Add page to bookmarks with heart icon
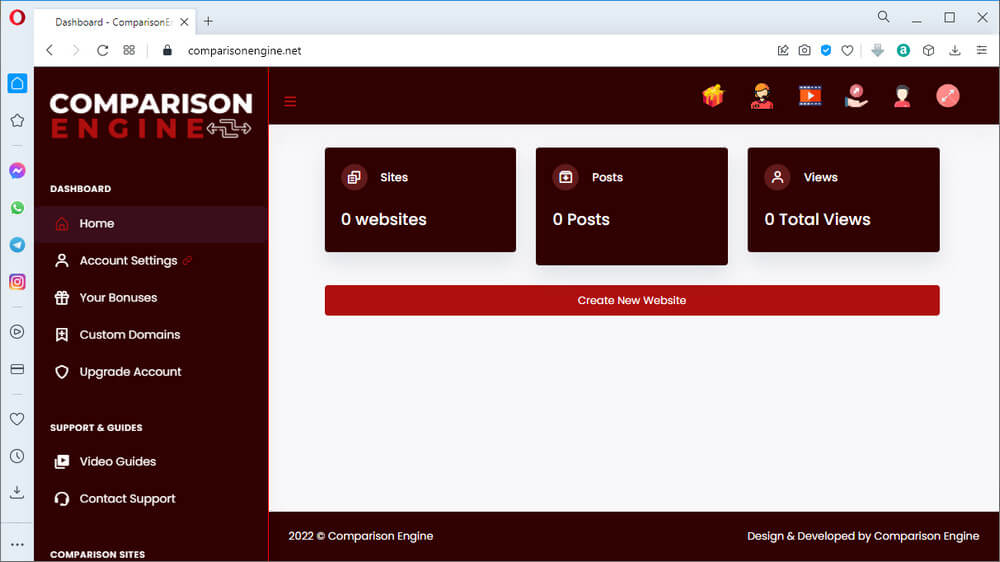The image size is (1000, 562). pyautogui.click(x=847, y=50)
